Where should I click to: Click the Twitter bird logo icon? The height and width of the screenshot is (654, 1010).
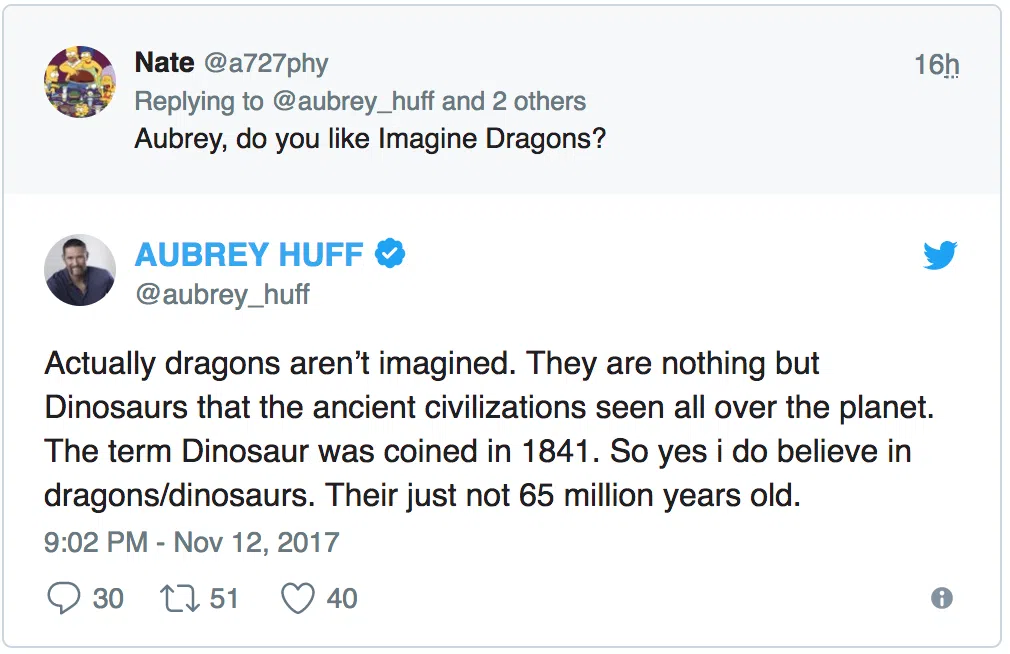(939, 256)
